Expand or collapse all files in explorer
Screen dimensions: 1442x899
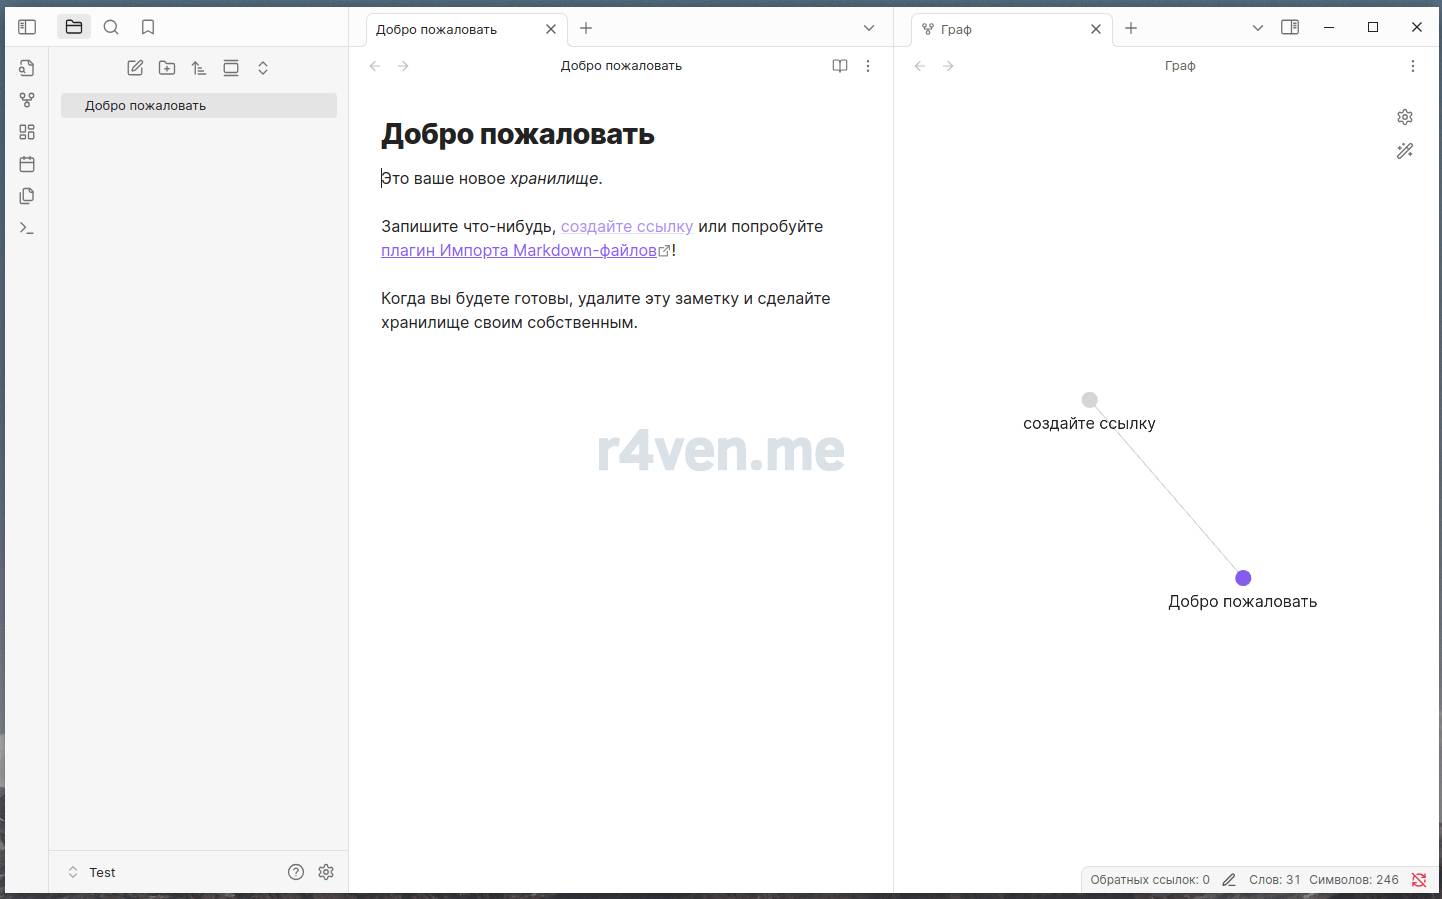point(263,68)
